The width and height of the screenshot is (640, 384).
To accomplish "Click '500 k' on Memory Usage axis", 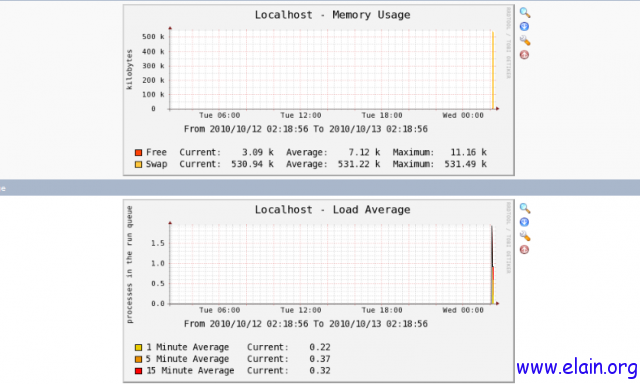I will coord(153,37).
